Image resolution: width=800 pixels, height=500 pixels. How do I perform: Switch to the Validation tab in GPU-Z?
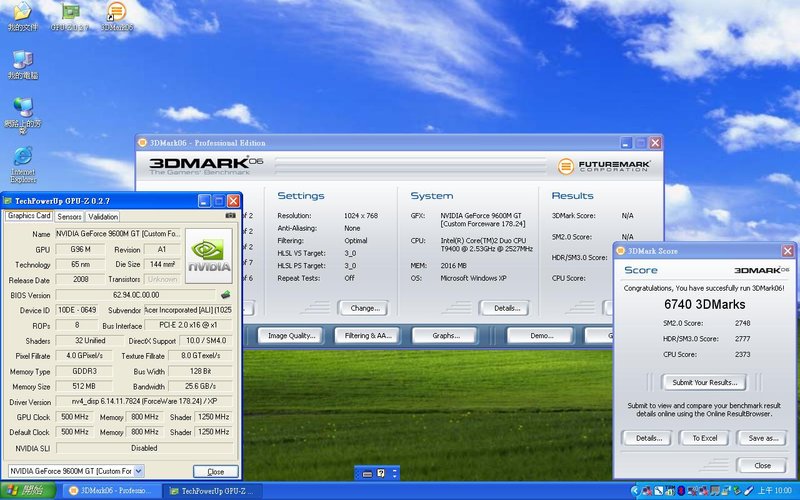tap(103, 217)
